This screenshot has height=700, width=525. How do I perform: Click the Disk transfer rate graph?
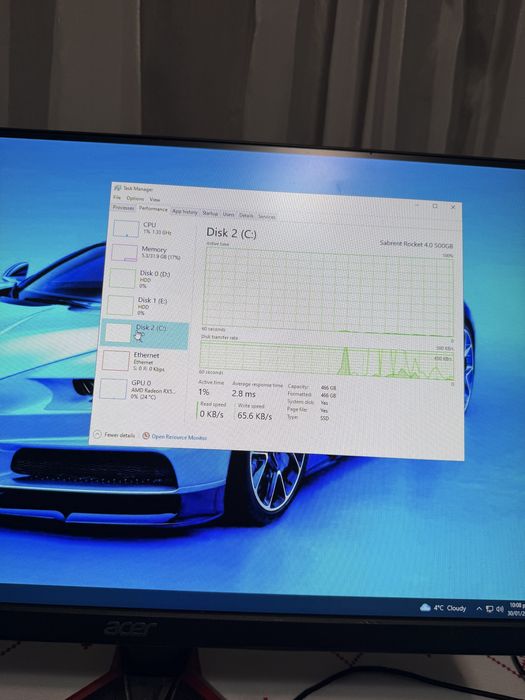[x=327, y=362]
